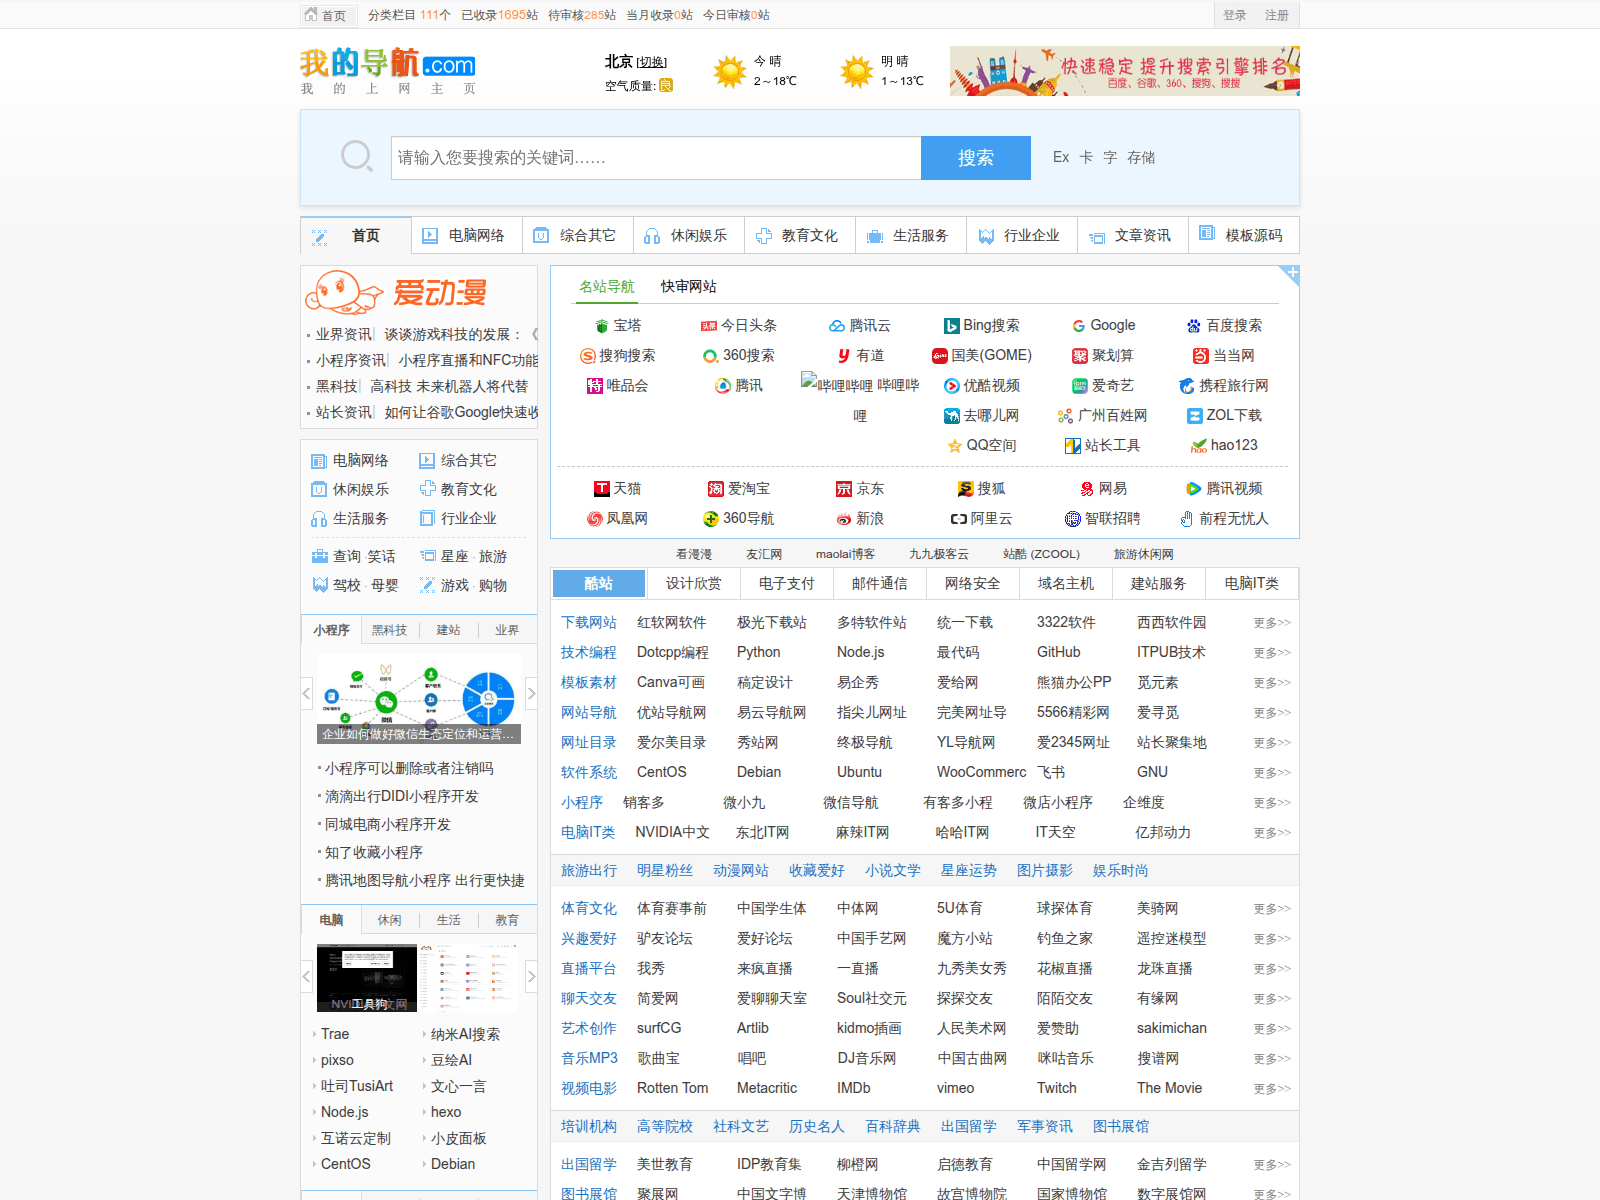Open 教育文化 in main navigation
Viewport: 1600px width, 1200px height.
click(798, 236)
